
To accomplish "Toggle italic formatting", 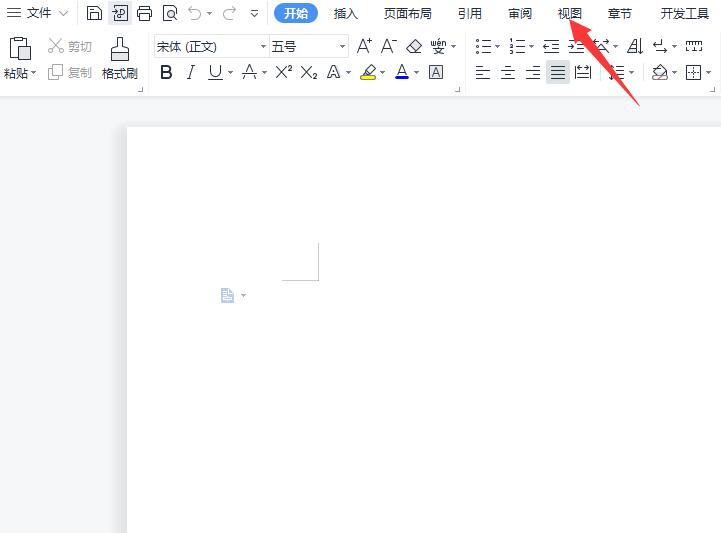I will (x=190, y=72).
